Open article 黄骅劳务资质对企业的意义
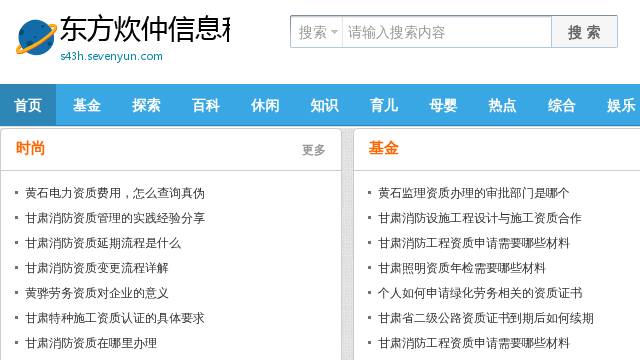The width and height of the screenshot is (640, 360). pos(97,293)
